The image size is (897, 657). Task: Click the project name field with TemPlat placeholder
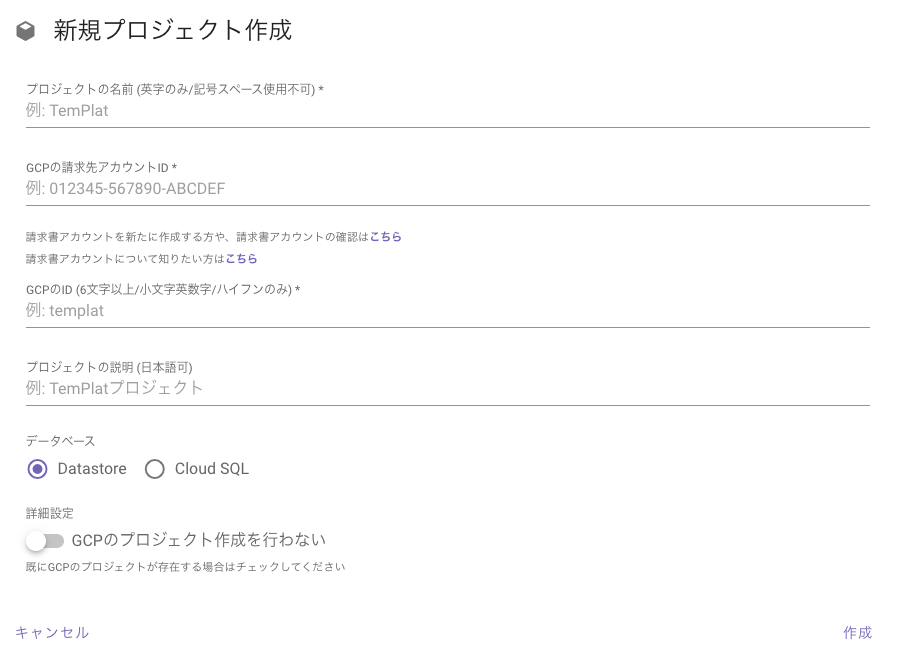(x=447, y=110)
